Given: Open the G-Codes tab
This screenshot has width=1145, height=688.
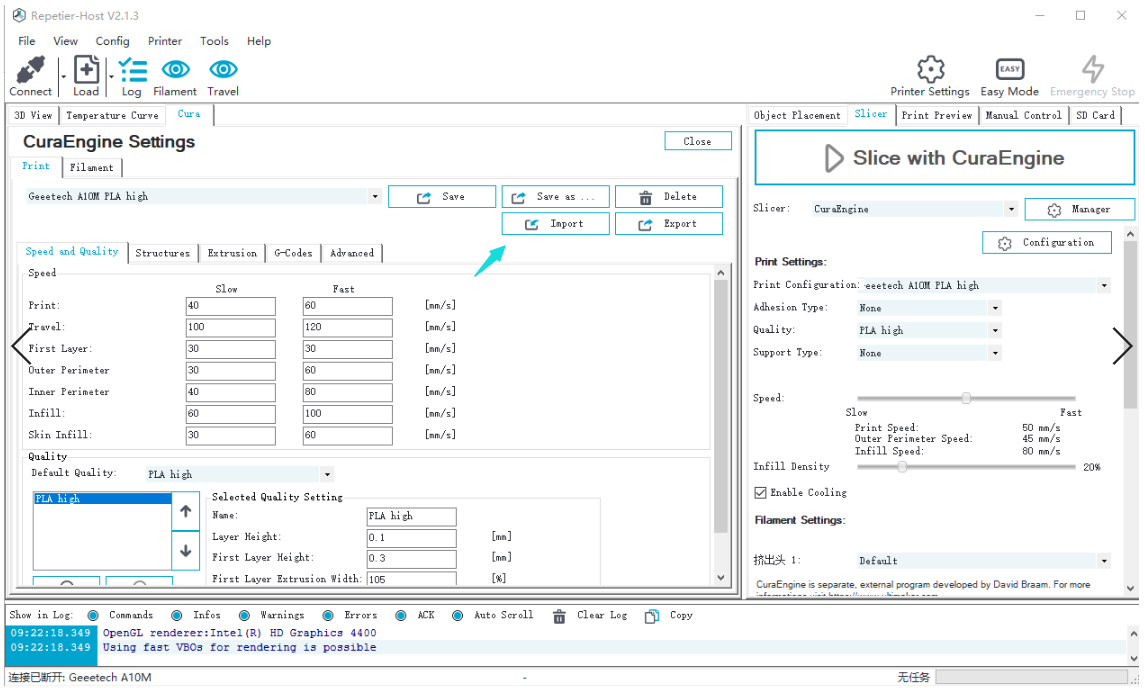Looking at the screenshot, I should coord(294,253).
